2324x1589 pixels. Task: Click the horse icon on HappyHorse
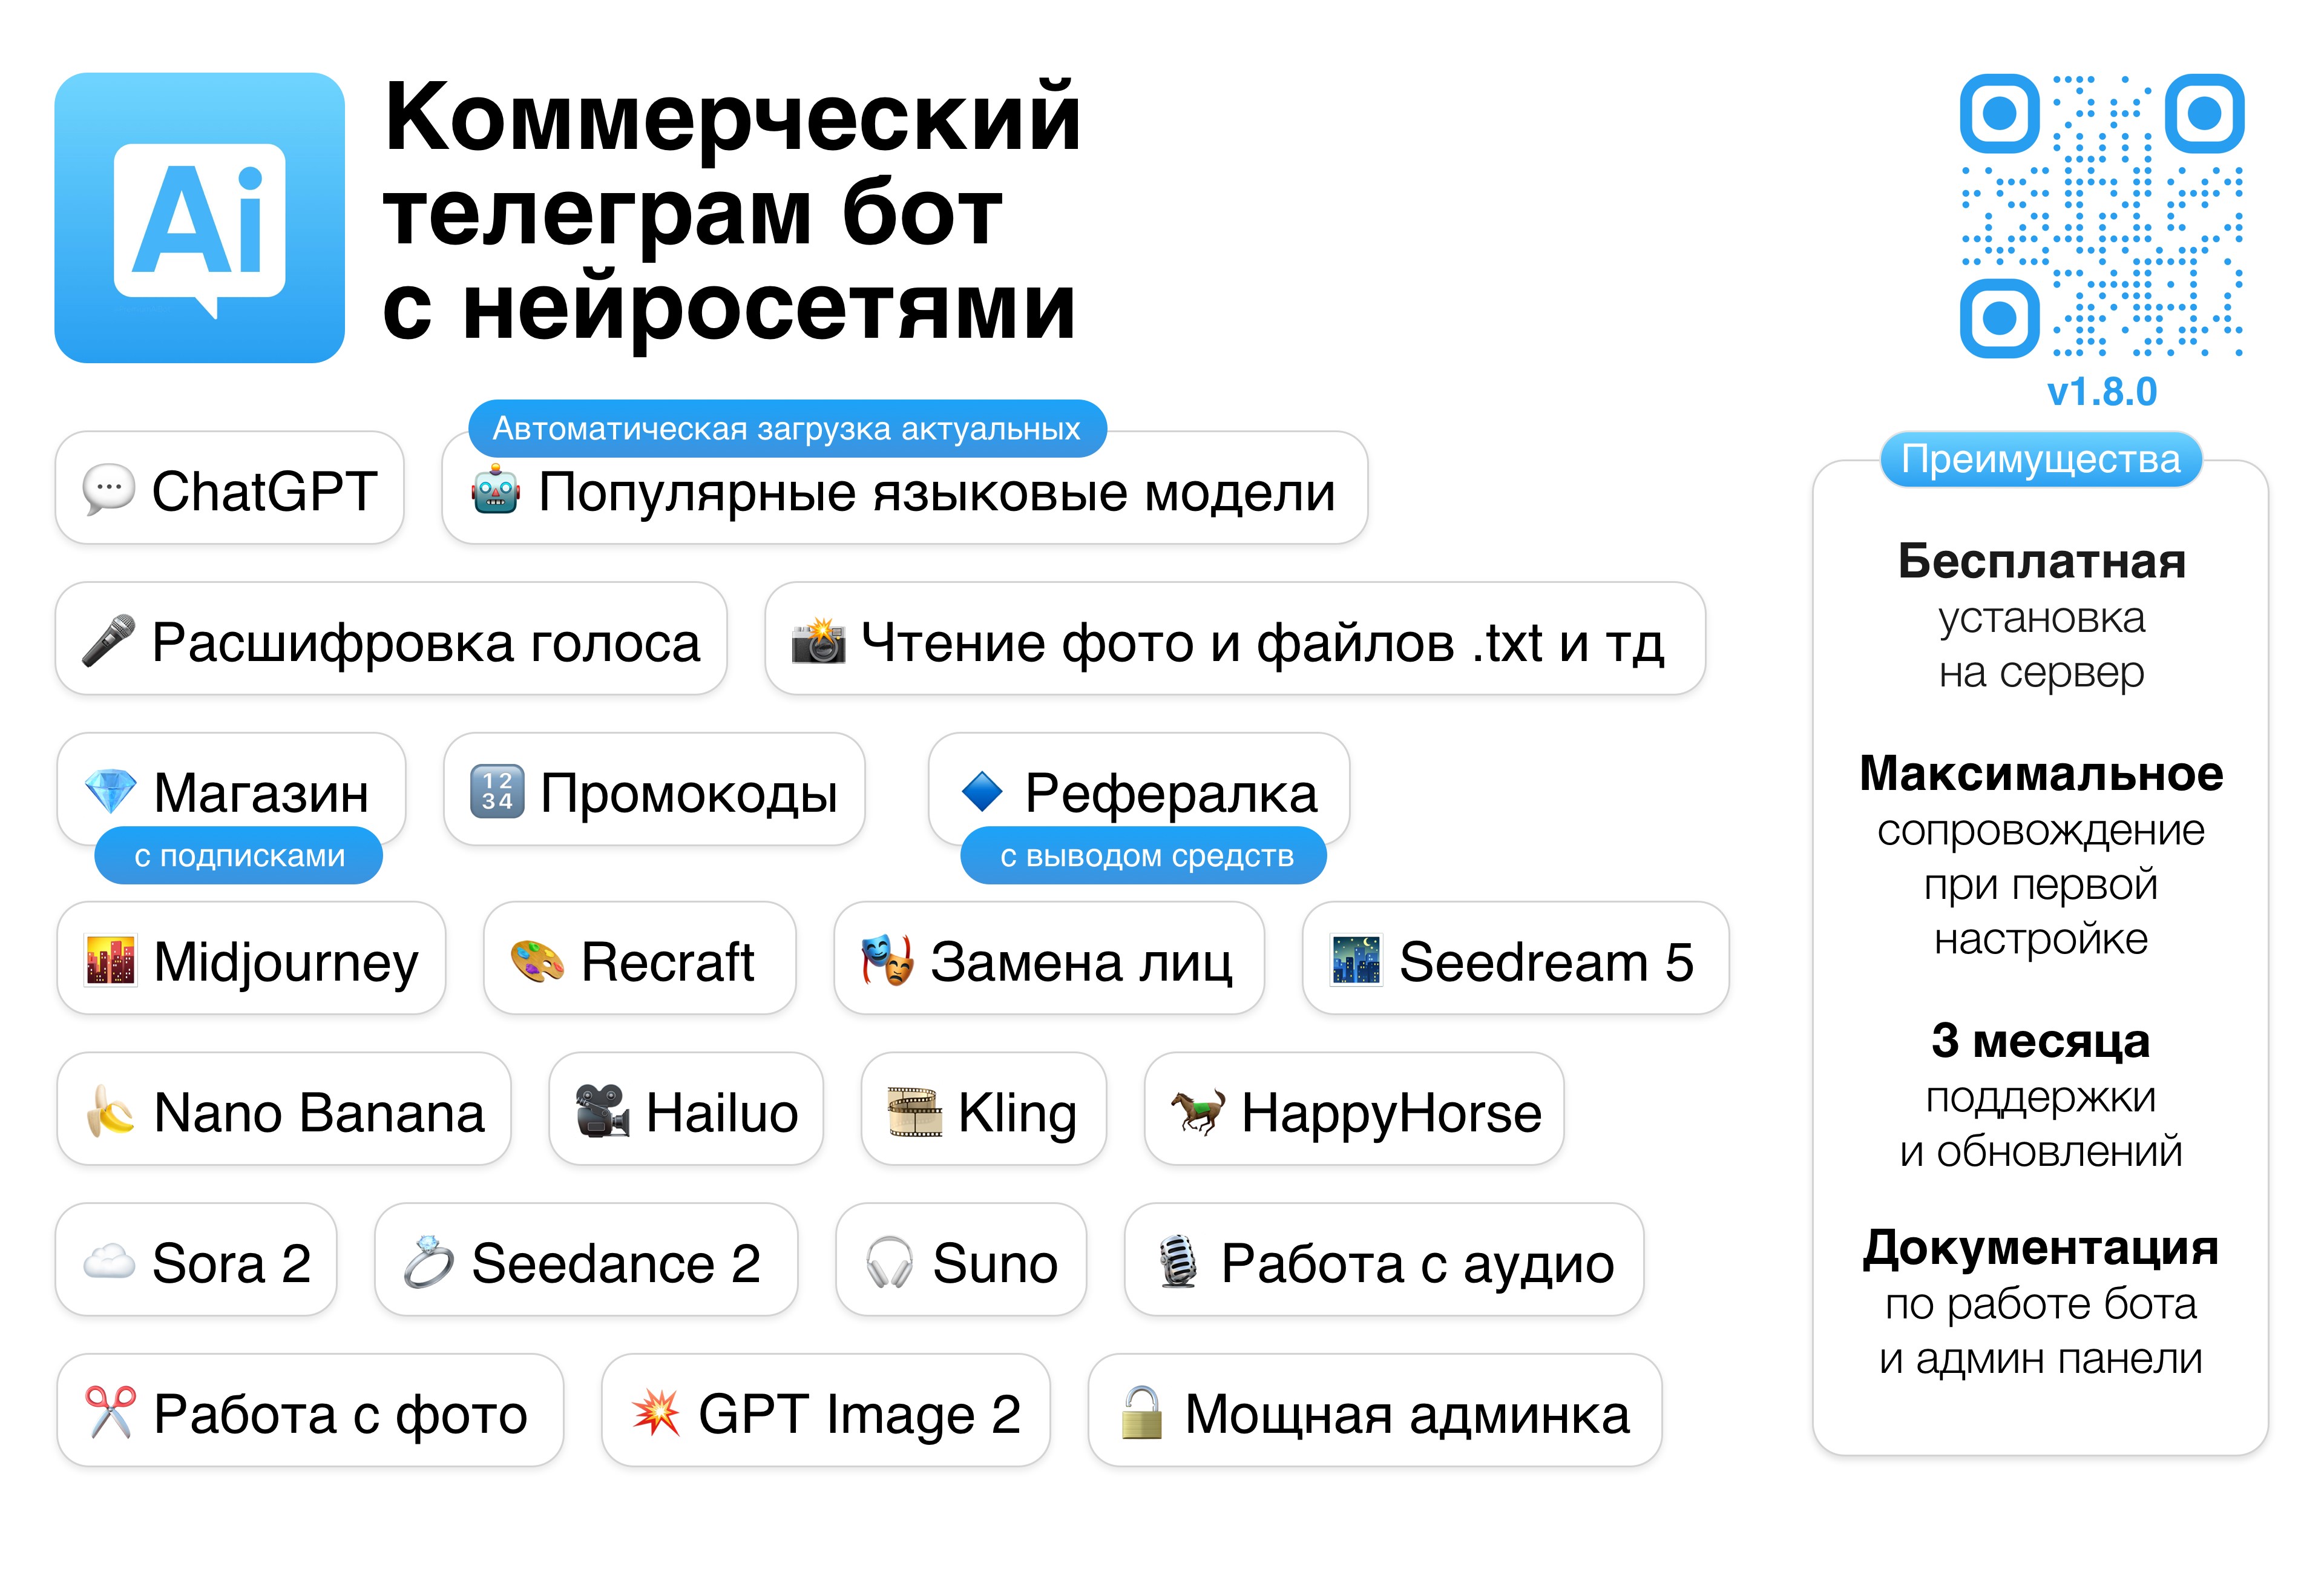[1198, 1111]
